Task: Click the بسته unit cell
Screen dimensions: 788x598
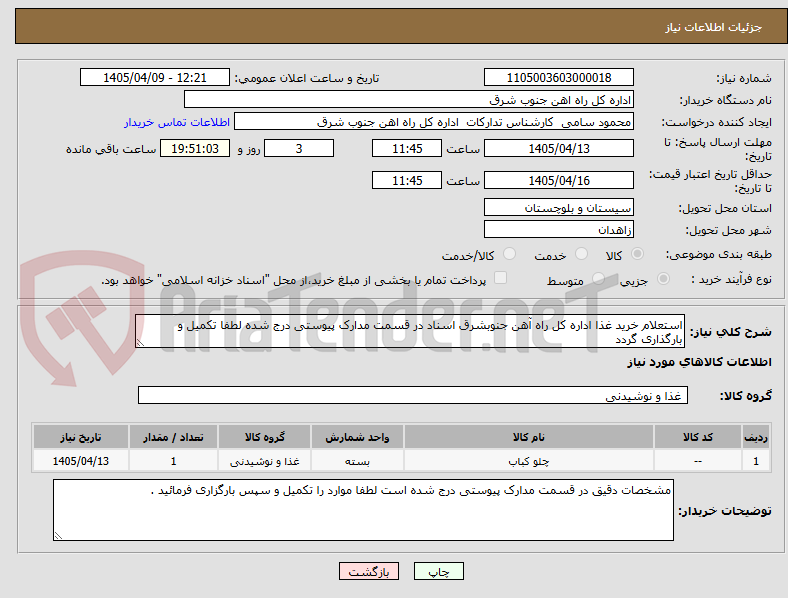Action: coord(357,461)
